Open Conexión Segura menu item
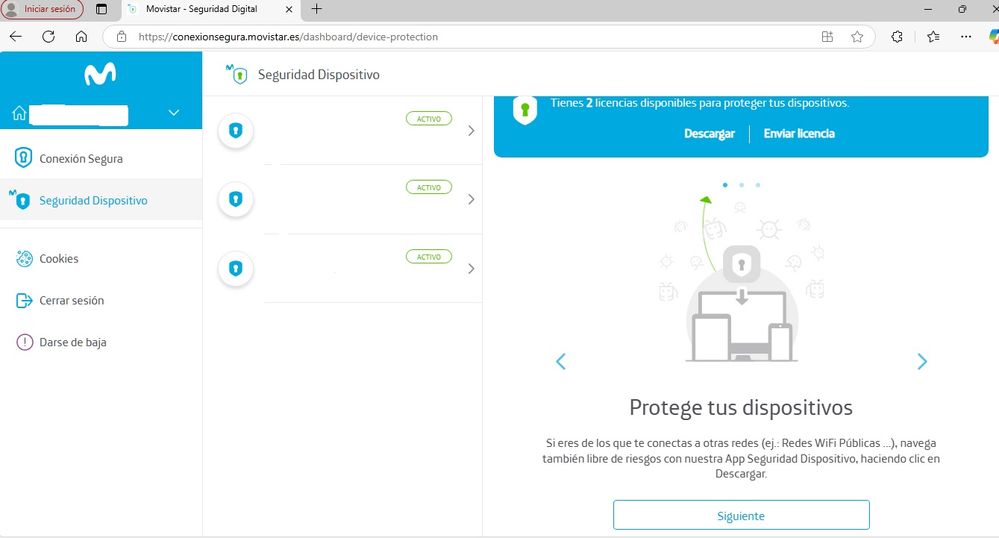This screenshot has height=538, width=999. pos(81,158)
